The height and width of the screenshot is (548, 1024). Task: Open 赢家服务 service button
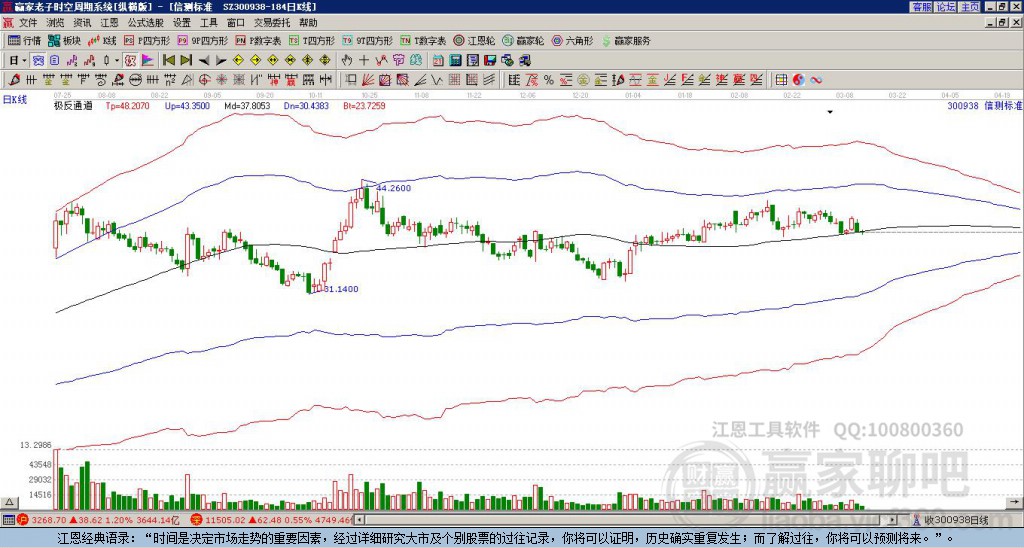[x=626, y=40]
